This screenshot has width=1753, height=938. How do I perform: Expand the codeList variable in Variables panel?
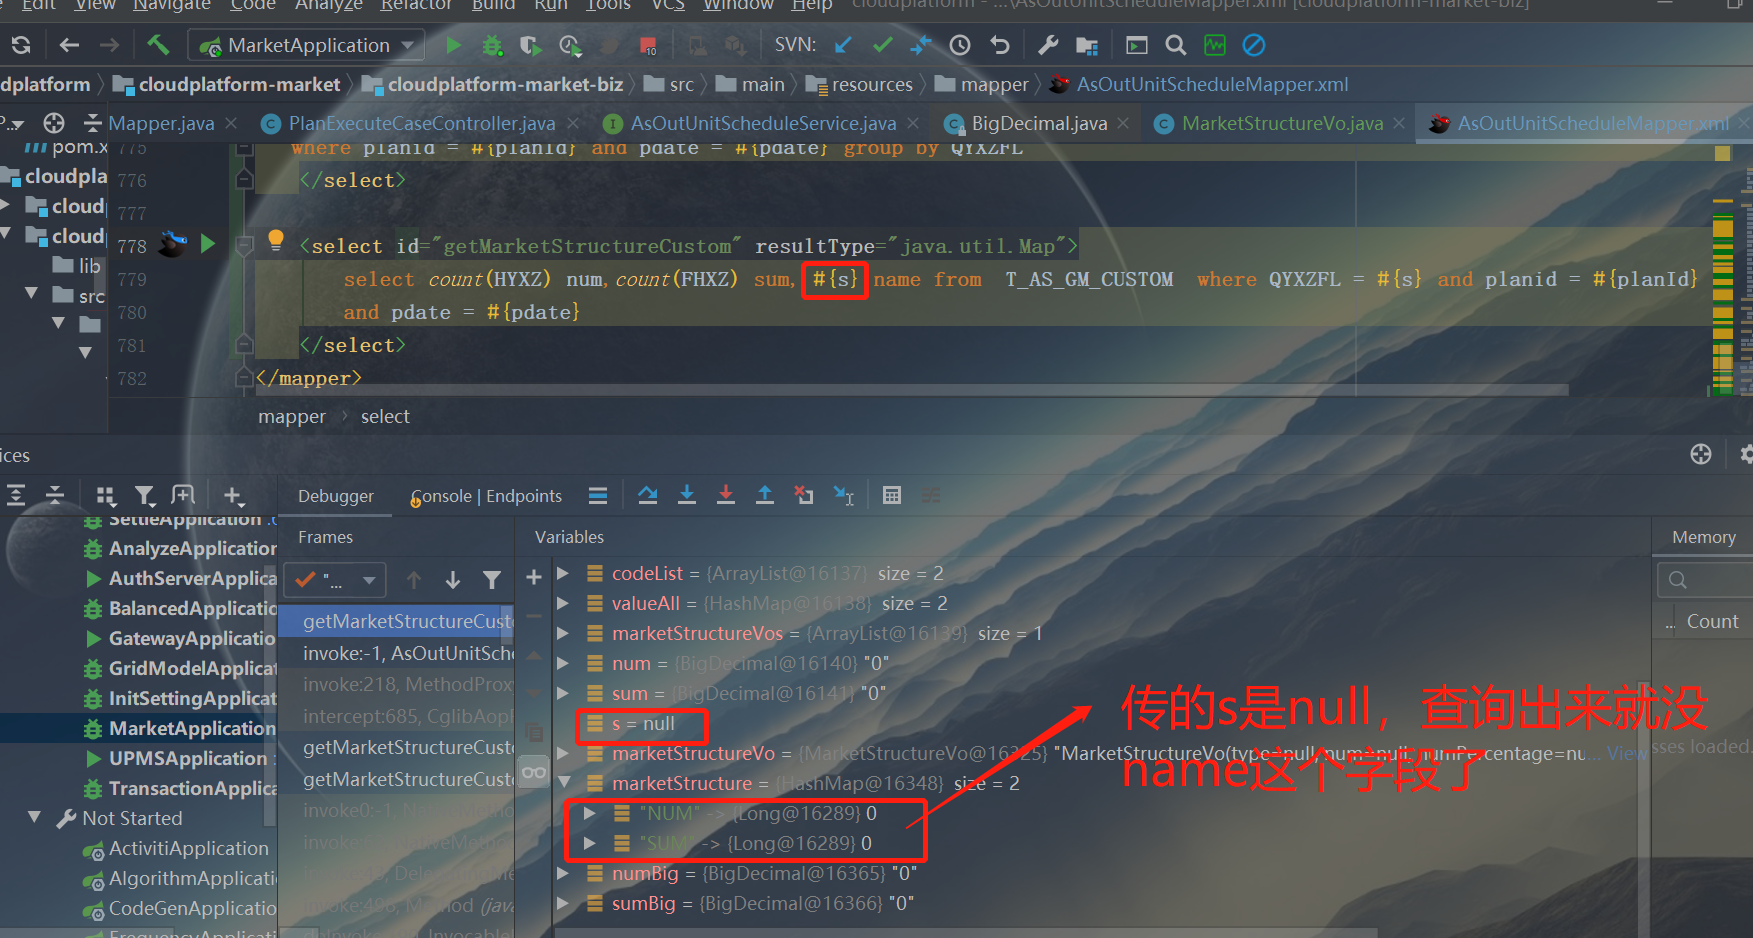point(563,573)
